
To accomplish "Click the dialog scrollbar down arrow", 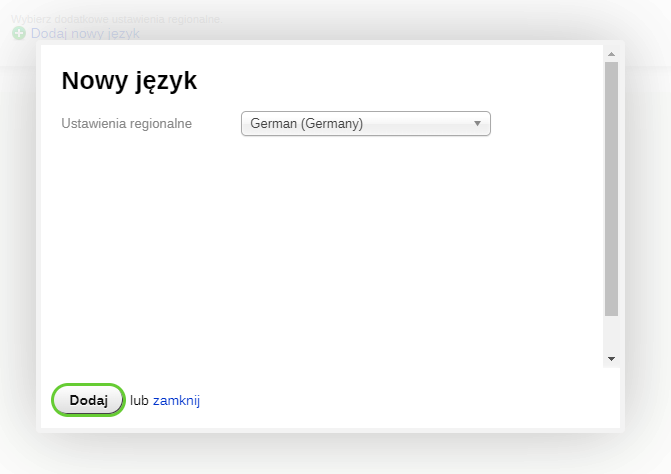I will [x=611, y=358].
